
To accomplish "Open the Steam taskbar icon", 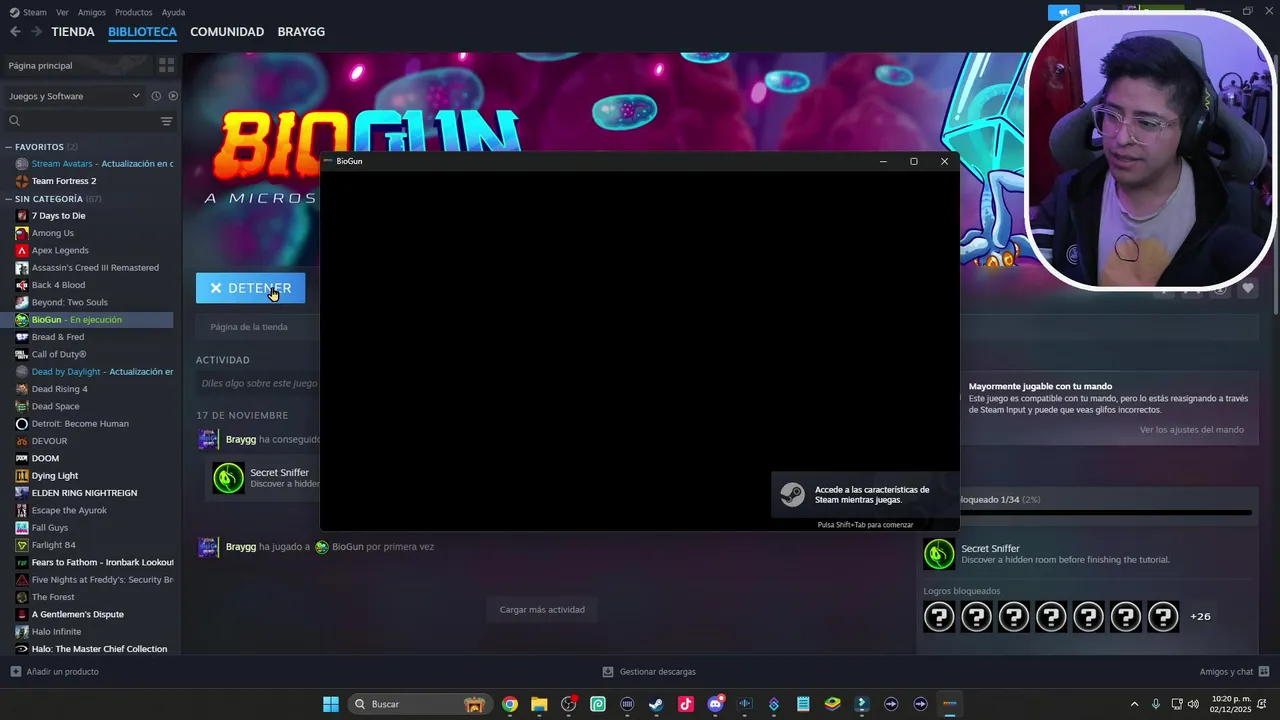I will pos(656,704).
